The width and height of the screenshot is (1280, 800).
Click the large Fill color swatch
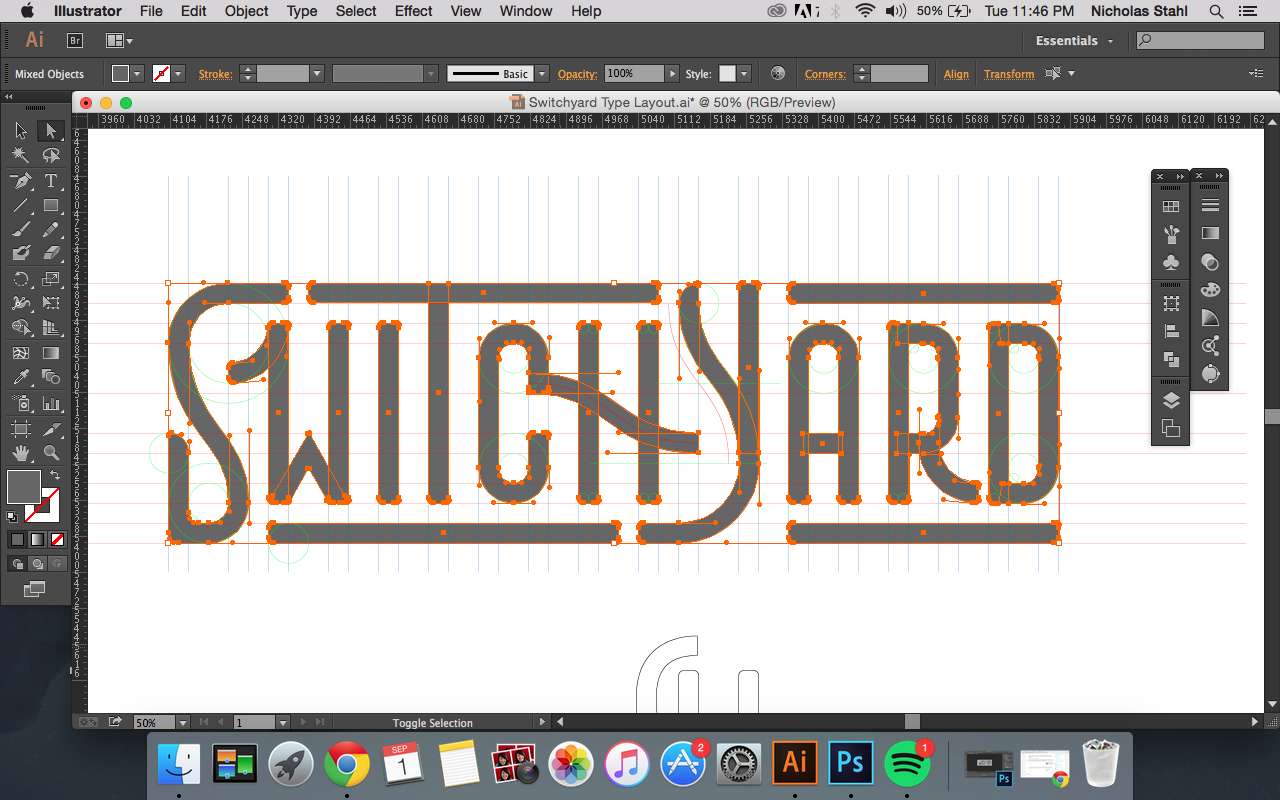[x=24, y=486]
